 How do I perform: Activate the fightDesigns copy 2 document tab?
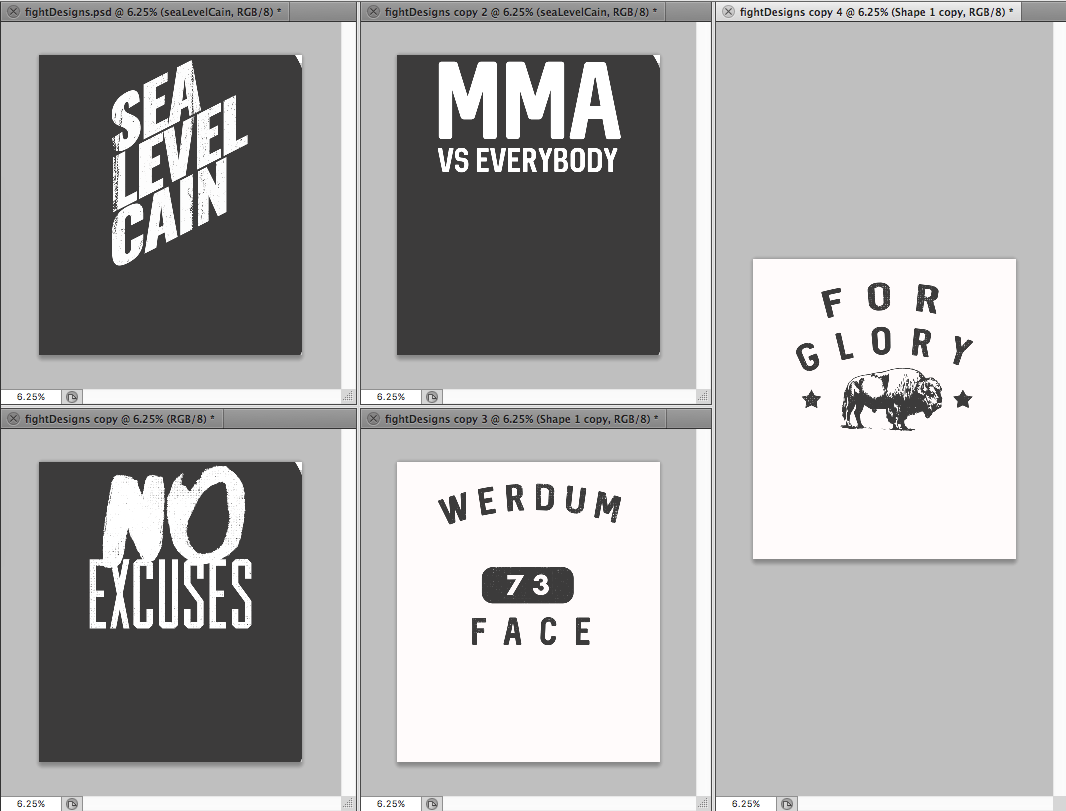[513, 12]
